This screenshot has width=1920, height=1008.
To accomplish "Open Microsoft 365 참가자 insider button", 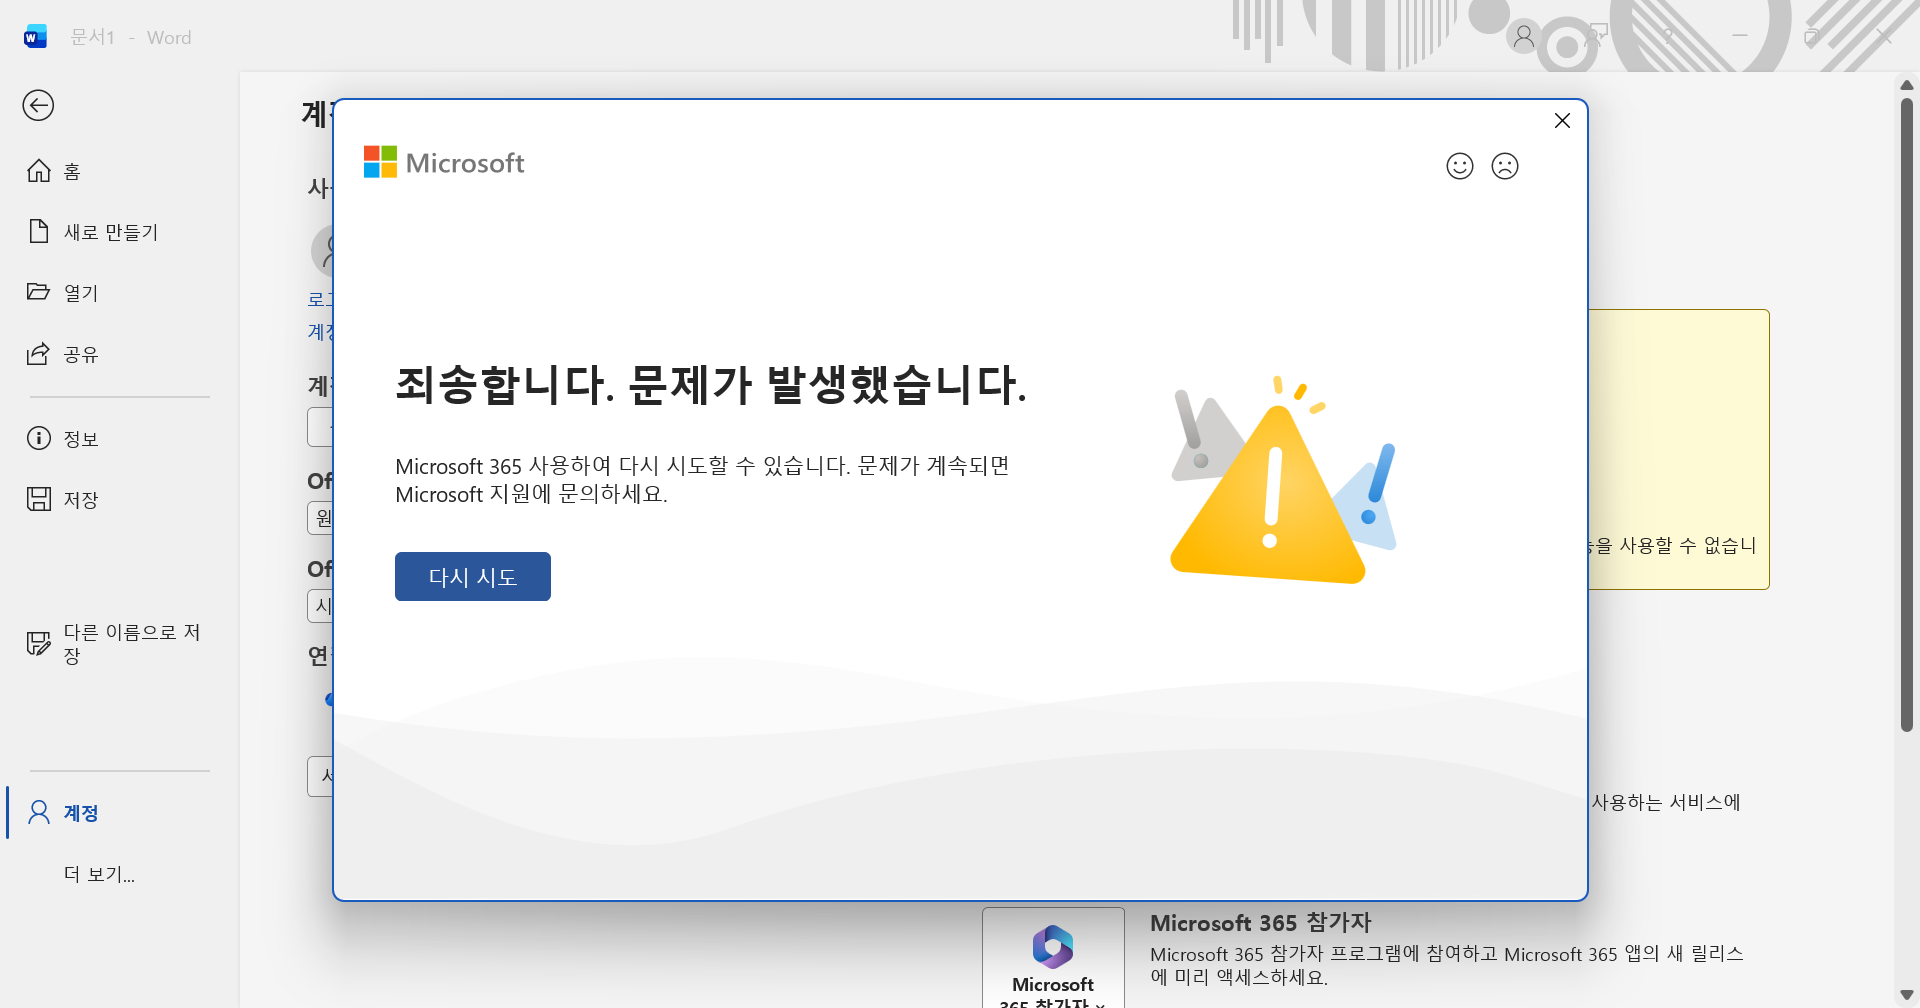I will pos(1053,958).
